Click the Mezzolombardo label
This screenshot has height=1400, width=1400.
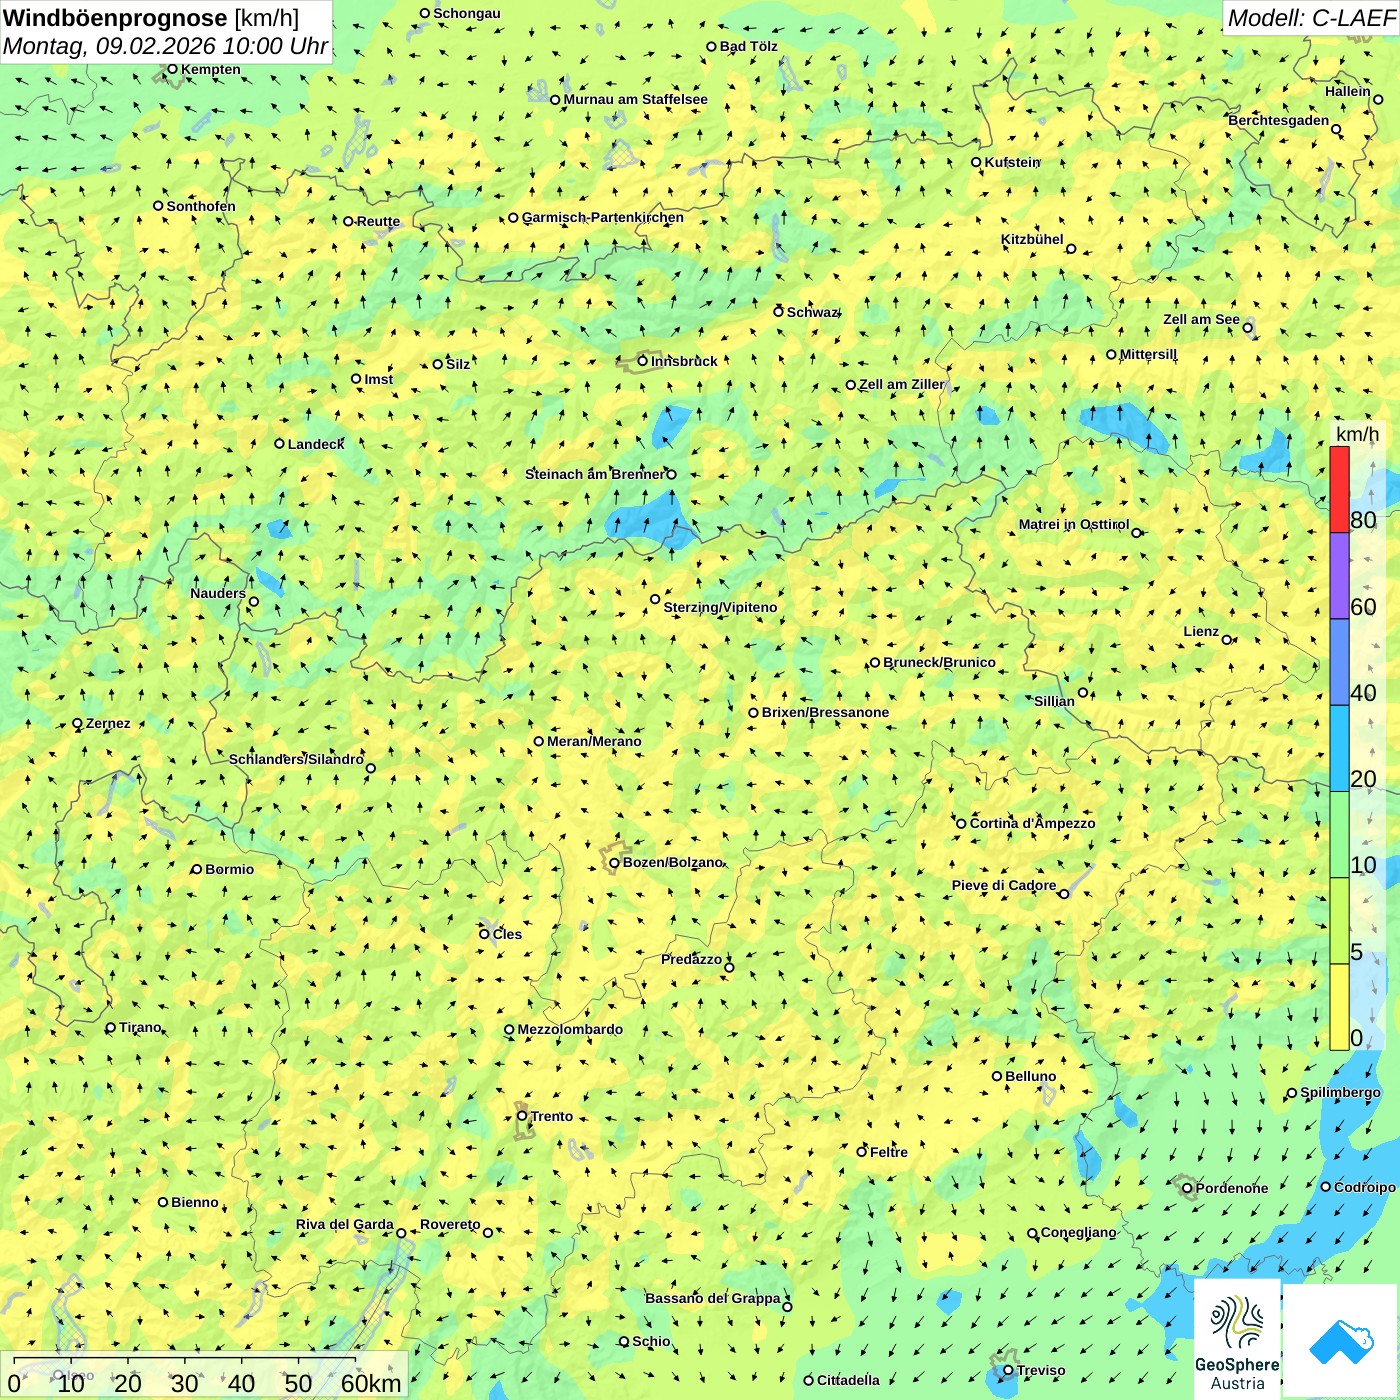tap(570, 1029)
